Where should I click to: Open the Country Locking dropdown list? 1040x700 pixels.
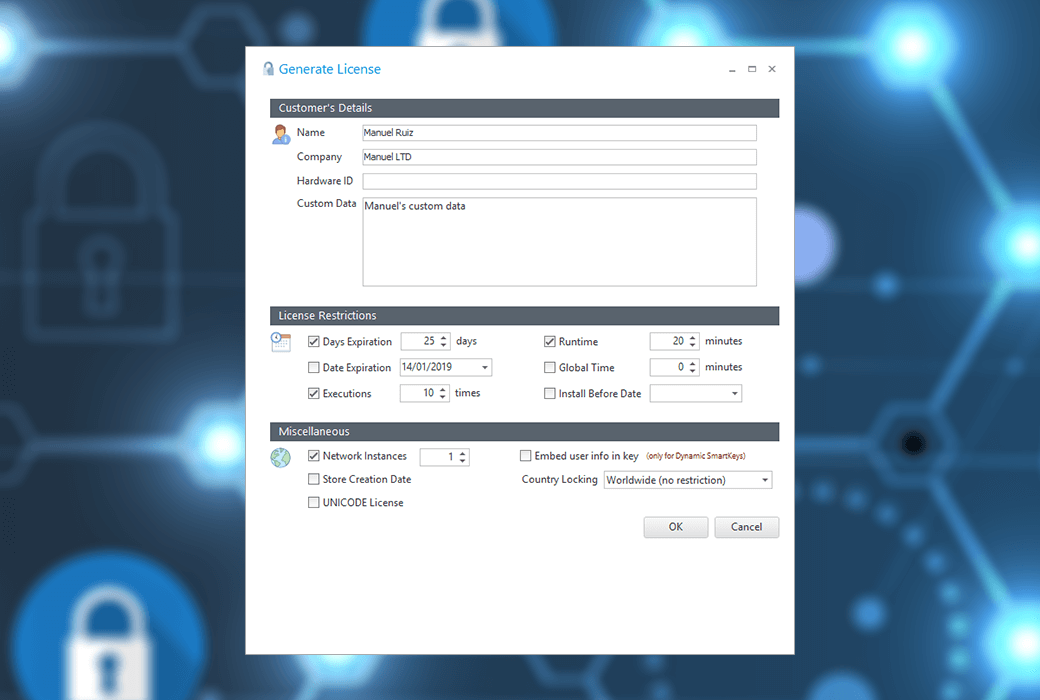click(765, 481)
